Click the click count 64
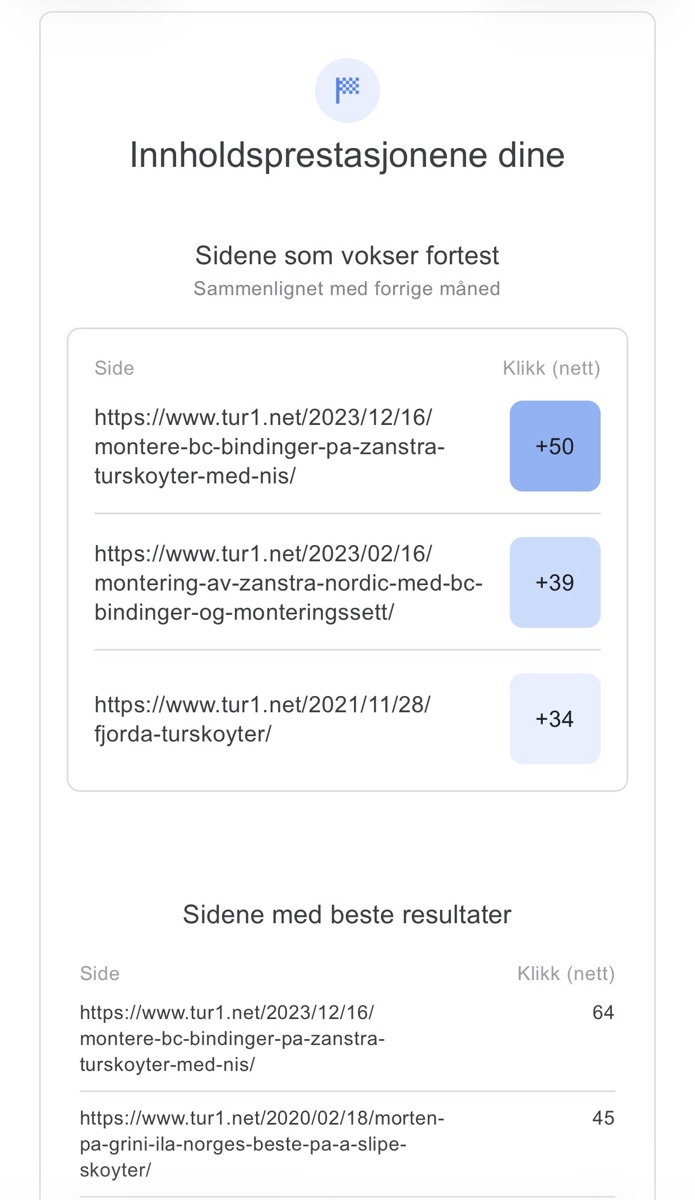 [603, 1013]
